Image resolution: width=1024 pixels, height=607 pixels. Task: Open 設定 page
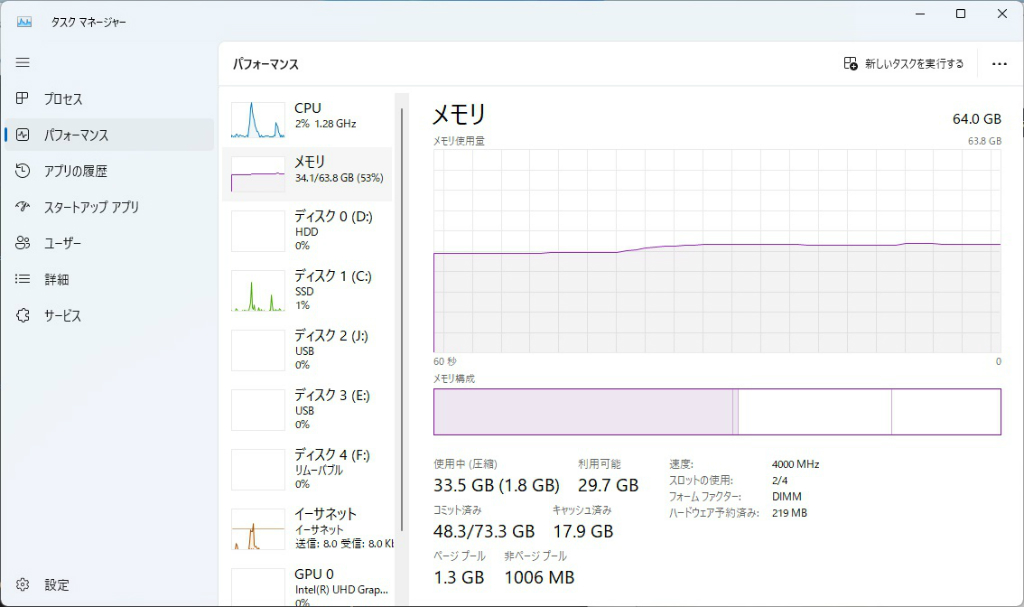click(109, 585)
